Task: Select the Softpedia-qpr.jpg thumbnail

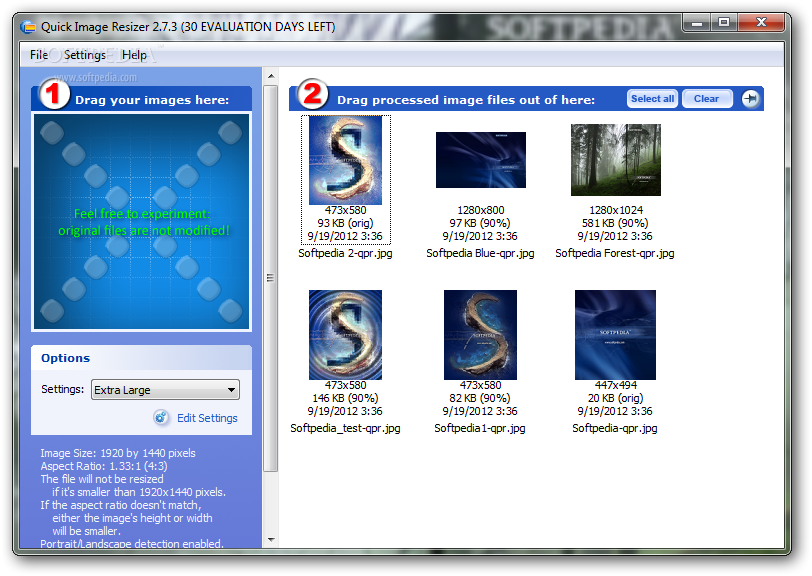Action: tap(615, 335)
